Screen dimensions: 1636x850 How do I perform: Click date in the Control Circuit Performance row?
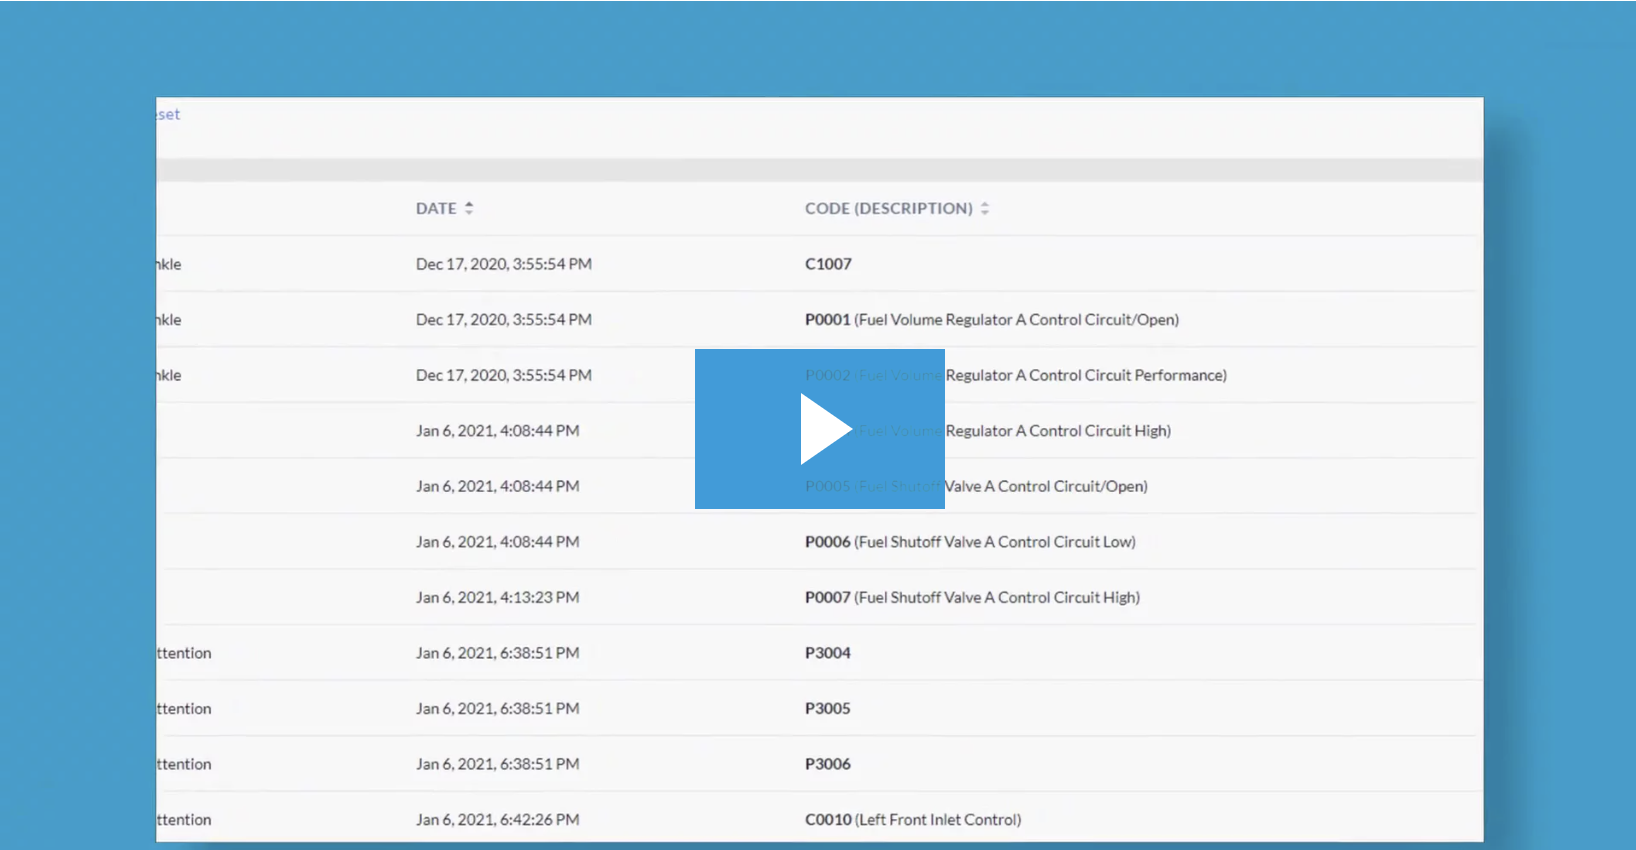pos(504,375)
